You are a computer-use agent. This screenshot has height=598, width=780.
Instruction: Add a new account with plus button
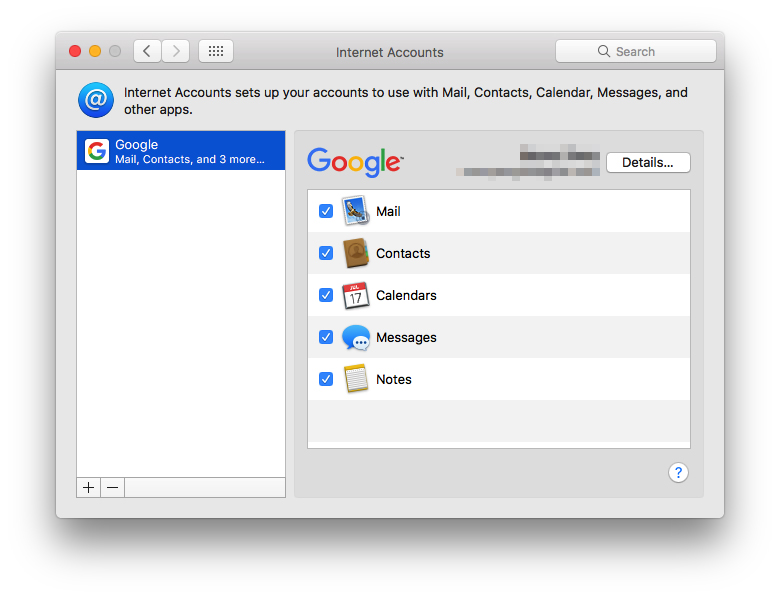89,487
